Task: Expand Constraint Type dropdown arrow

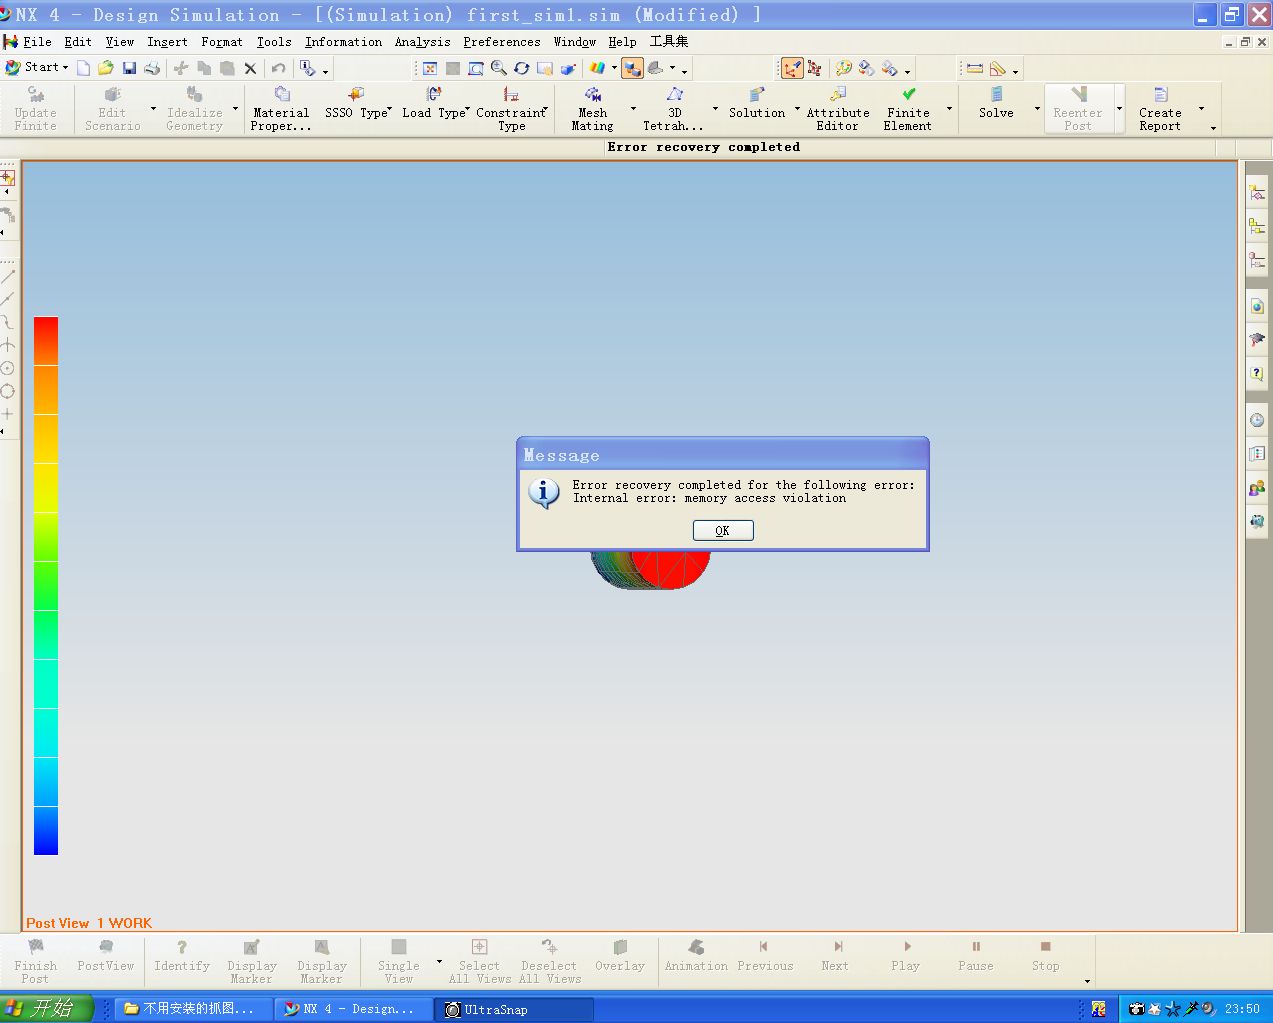Action: [545, 108]
